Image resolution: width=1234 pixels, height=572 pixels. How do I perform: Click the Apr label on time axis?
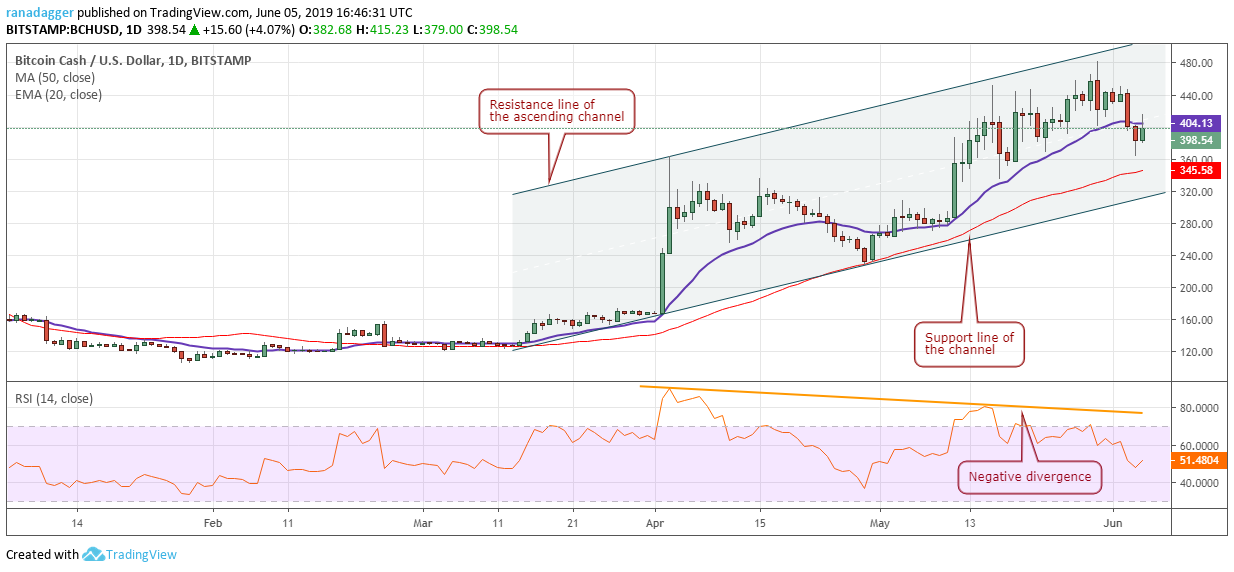[655, 522]
